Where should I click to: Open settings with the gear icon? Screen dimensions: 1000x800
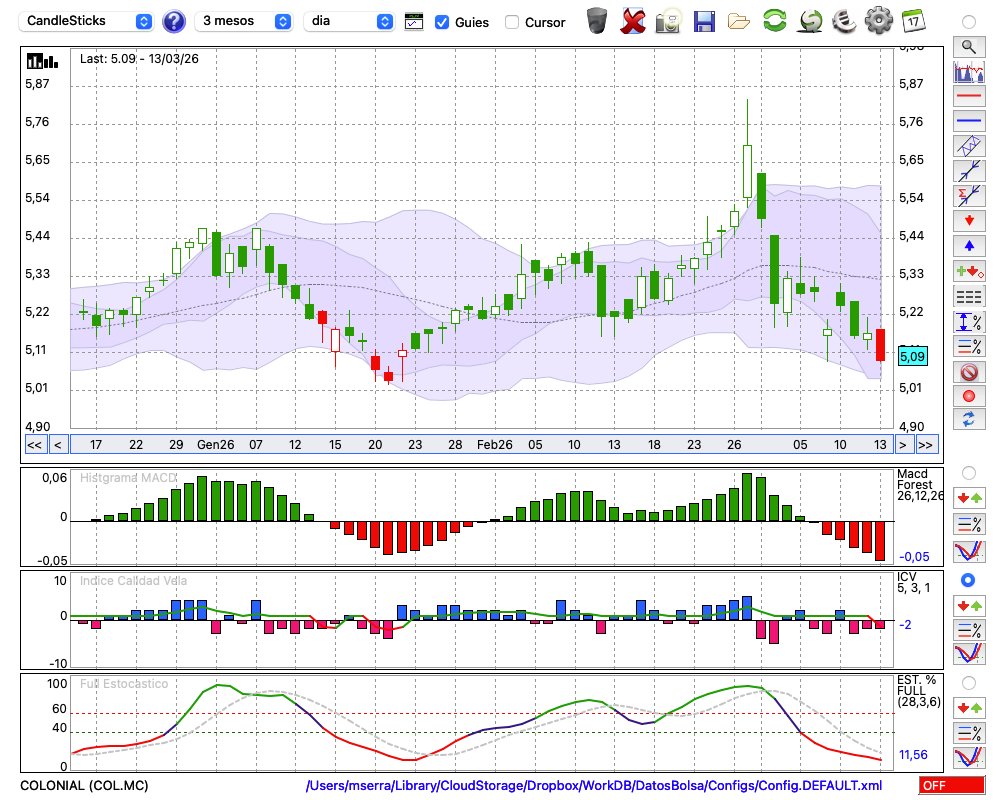pos(878,20)
